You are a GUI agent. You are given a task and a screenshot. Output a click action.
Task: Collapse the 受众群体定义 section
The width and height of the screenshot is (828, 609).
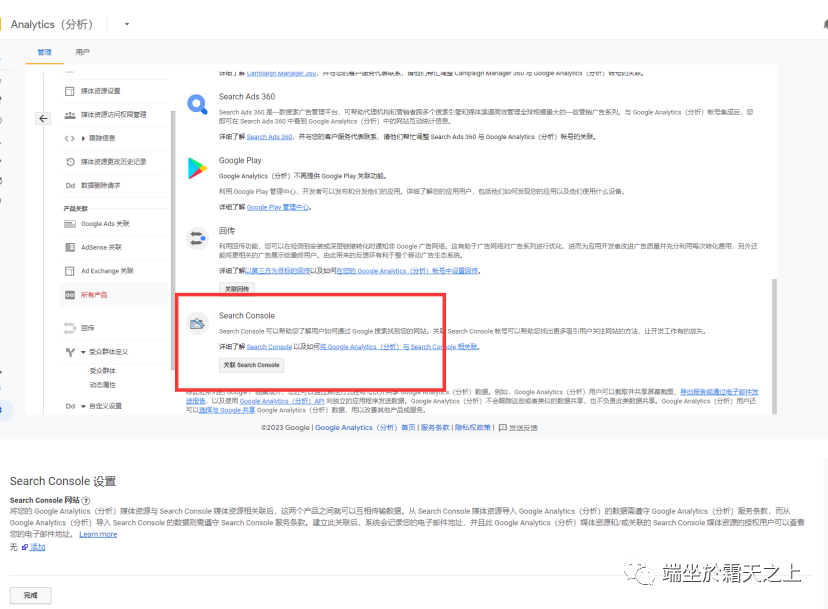[x=83, y=352]
